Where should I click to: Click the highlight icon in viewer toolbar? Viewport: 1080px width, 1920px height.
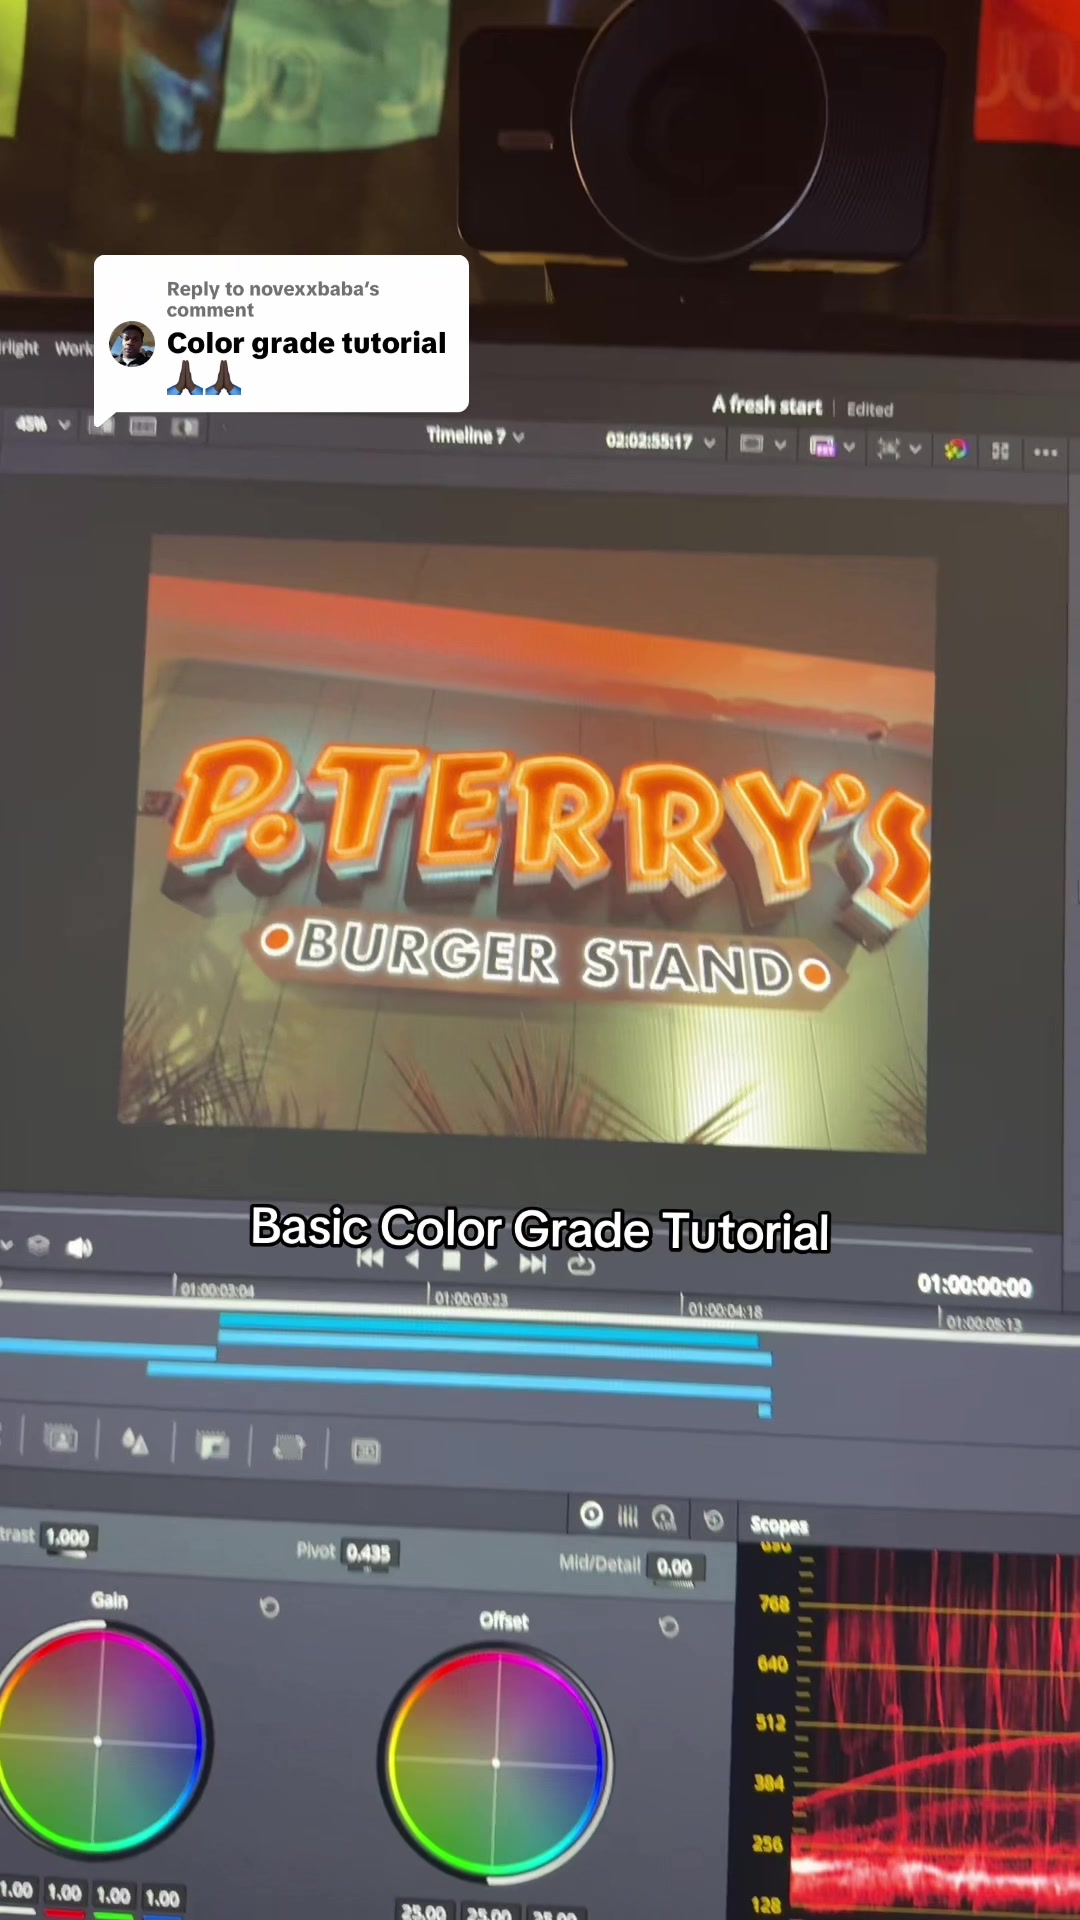tap(185, 428)
